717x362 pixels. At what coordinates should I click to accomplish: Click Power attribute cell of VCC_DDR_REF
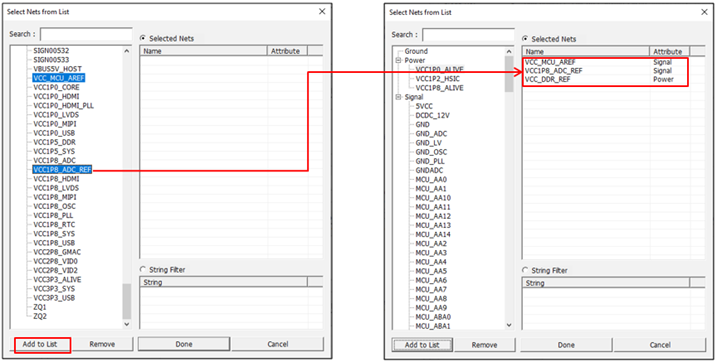(663, 79)
